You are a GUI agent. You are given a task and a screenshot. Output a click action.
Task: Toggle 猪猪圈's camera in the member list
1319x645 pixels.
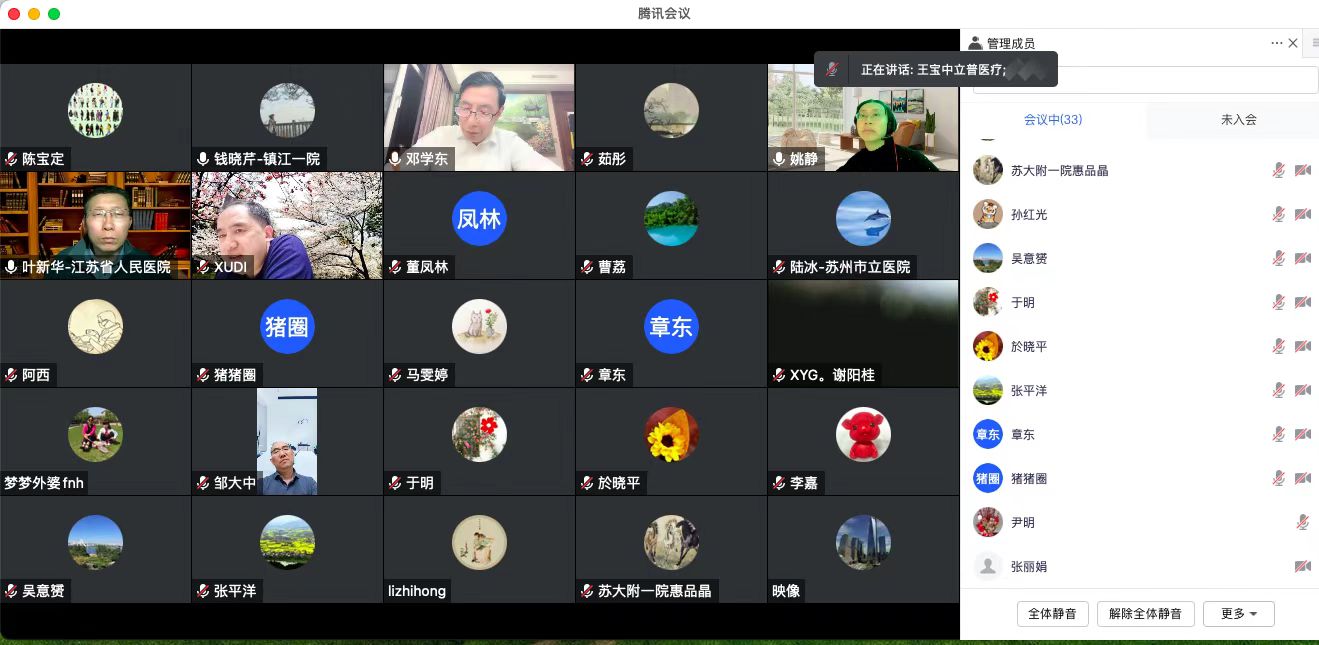[1302, 478]
